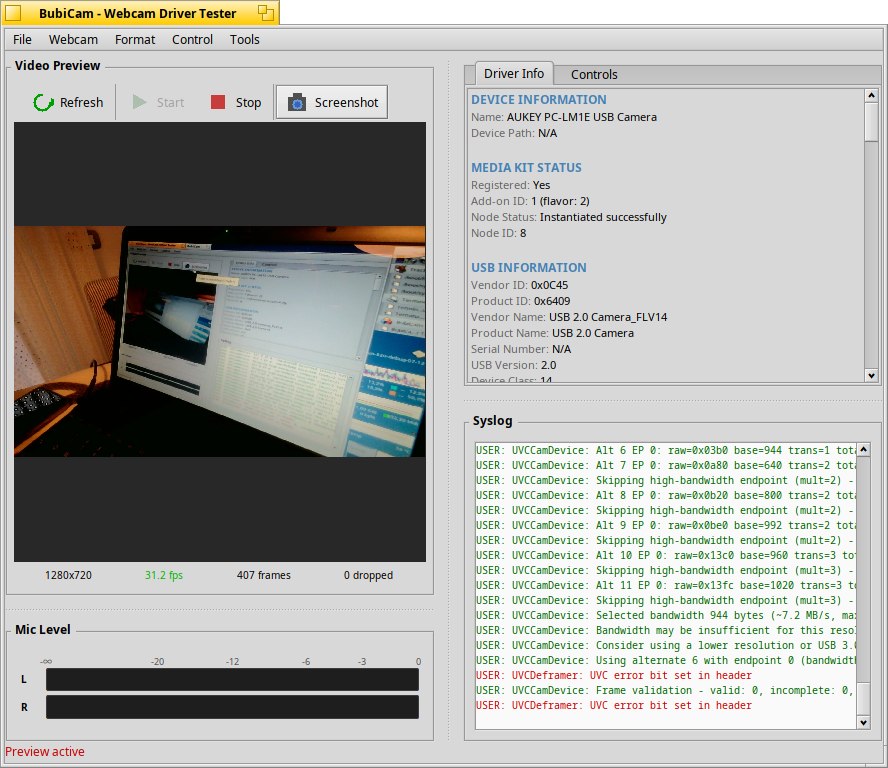Screen dimensions: 888x768
Task: Open the Webcam menu
Action: (73, 40)
